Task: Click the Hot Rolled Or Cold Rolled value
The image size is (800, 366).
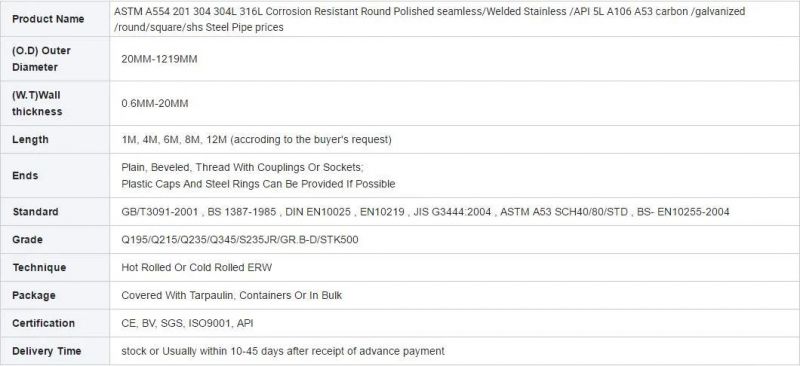Action: (197, 267)
